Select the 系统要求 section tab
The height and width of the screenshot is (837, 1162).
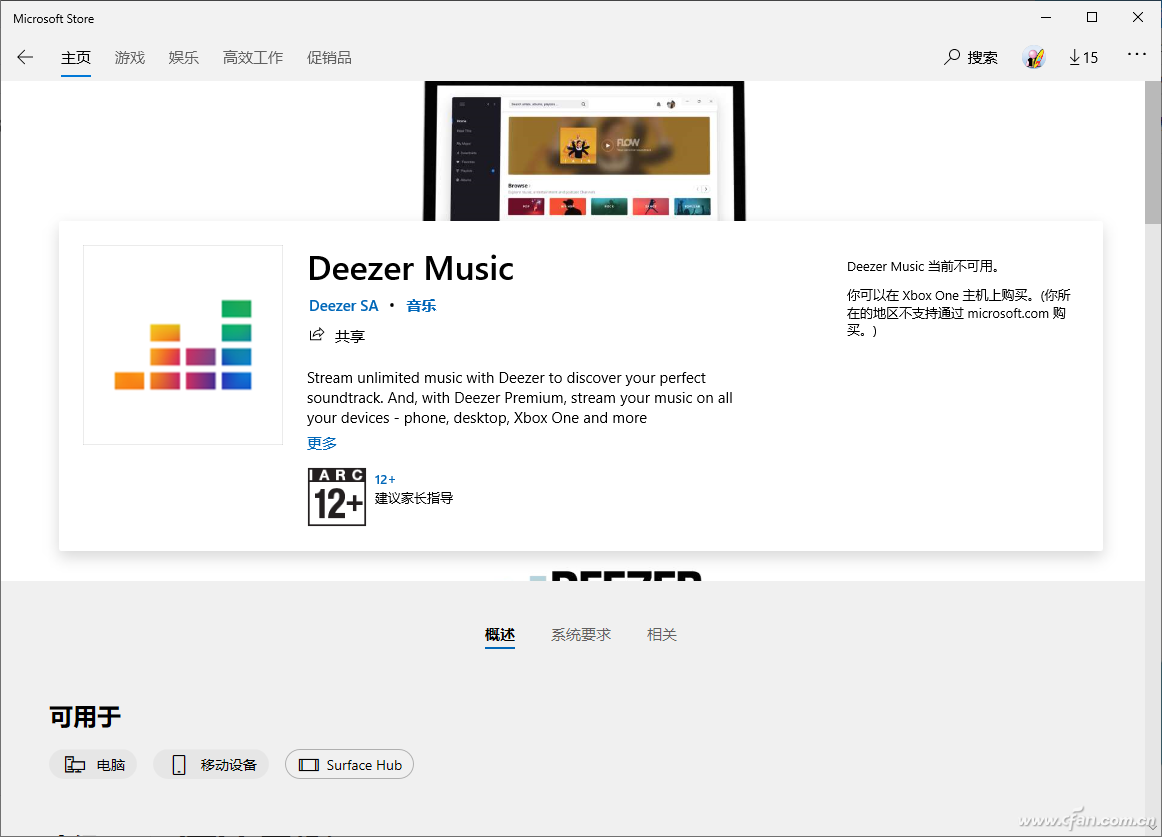pos(581,635)
